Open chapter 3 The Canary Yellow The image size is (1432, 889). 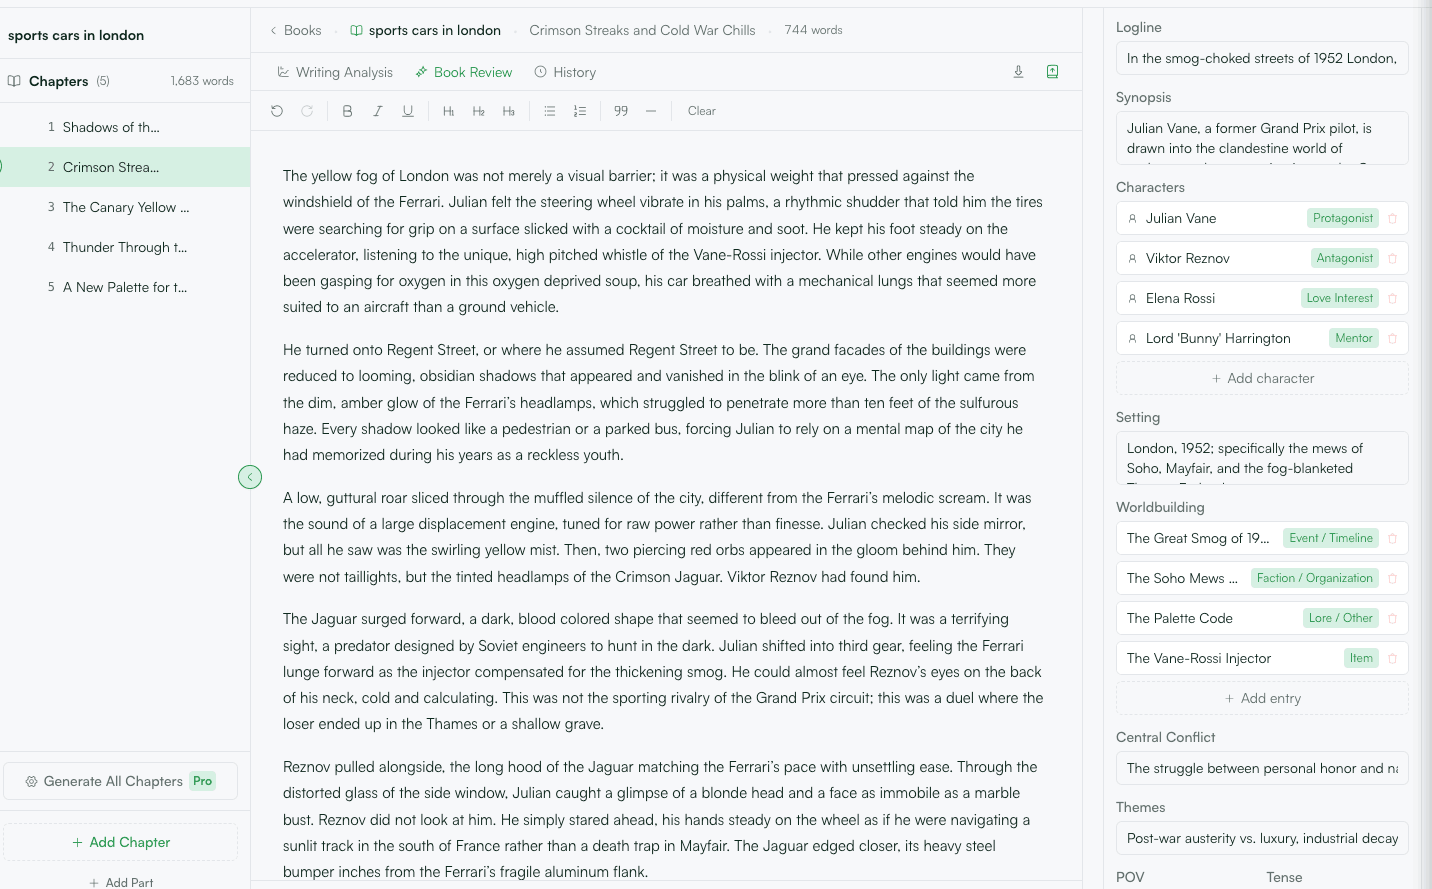pos(125,207)
